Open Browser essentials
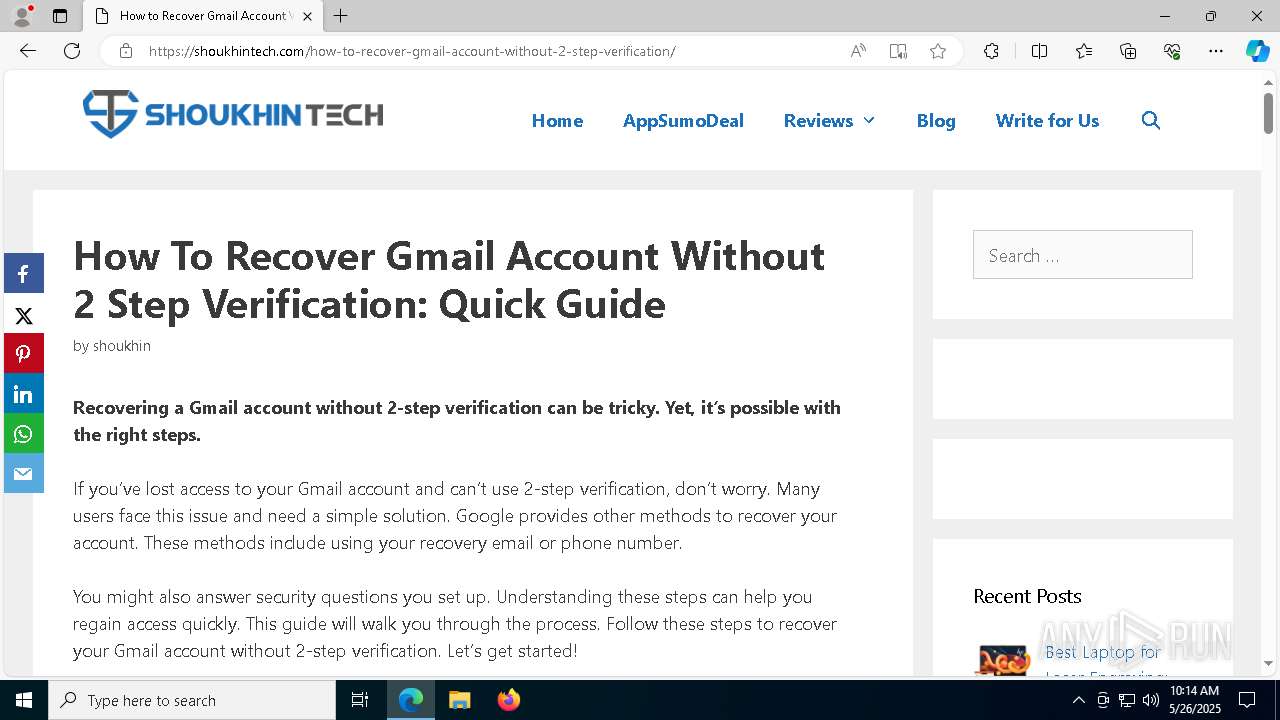This screenshot has height=720, width=1280. pos(1172,51)
